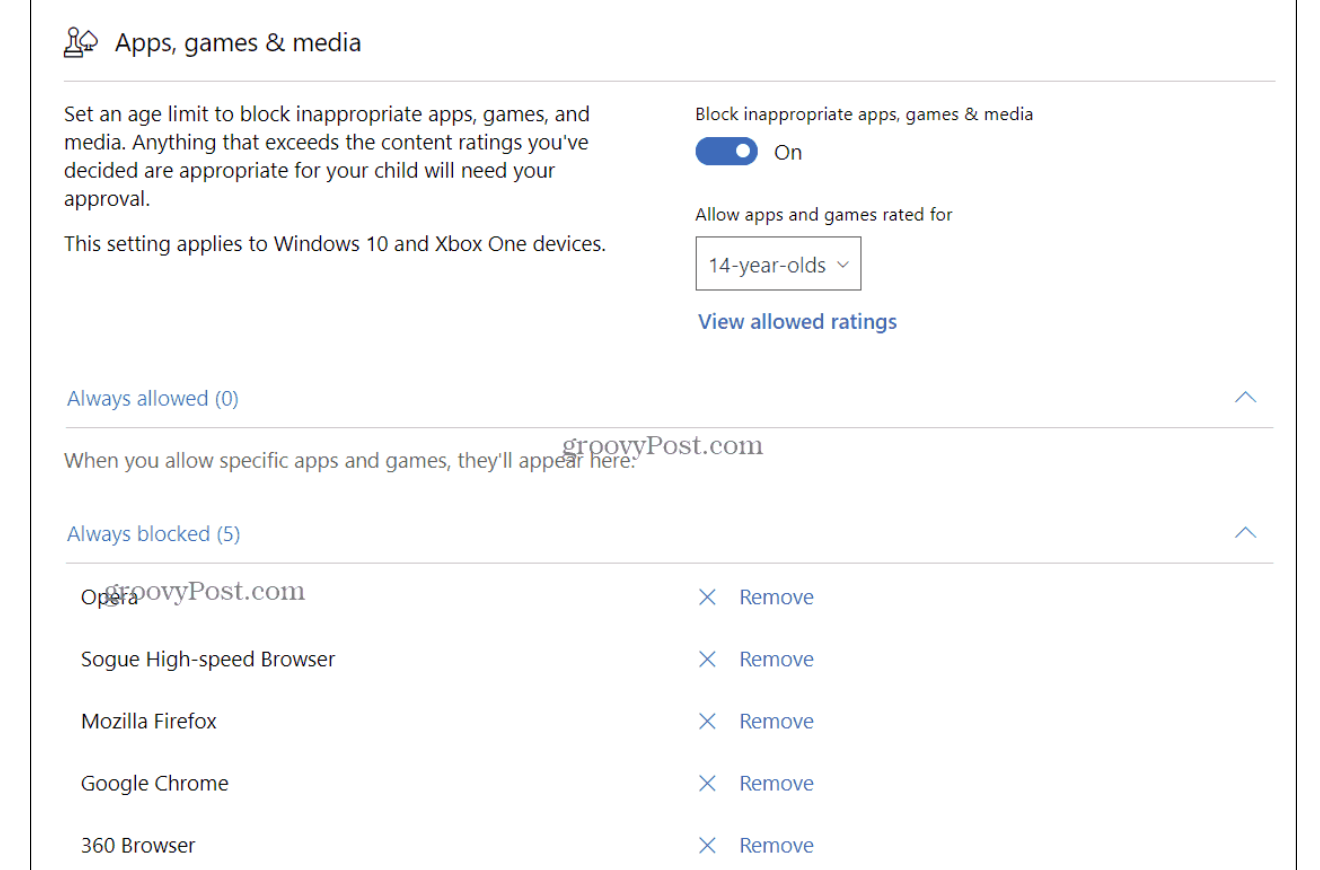1320x870 pixels.
Task: Remove Opera from the blocked list
Action: [x=776, y=597]
